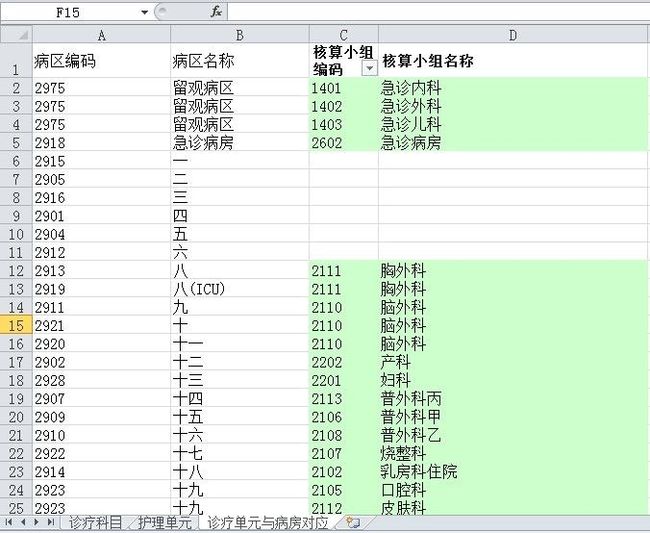Click cell containing 十七
Image resolution: width=650 pixels, height=533 pixels.
point(240,453)
